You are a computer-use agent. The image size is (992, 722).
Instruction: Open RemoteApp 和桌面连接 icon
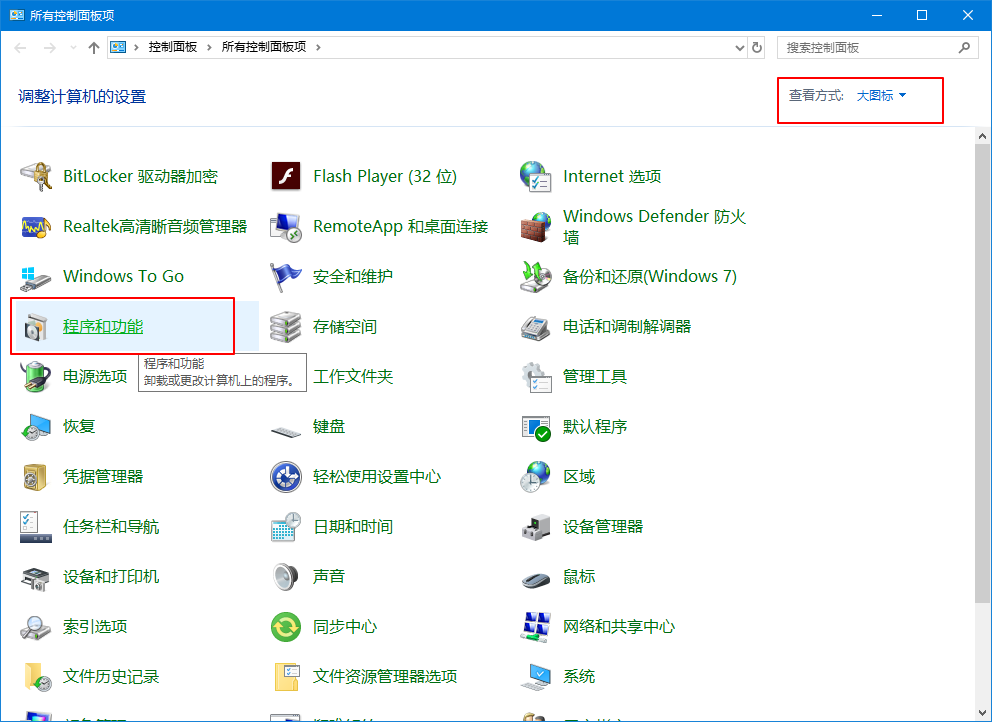(286, 227)
